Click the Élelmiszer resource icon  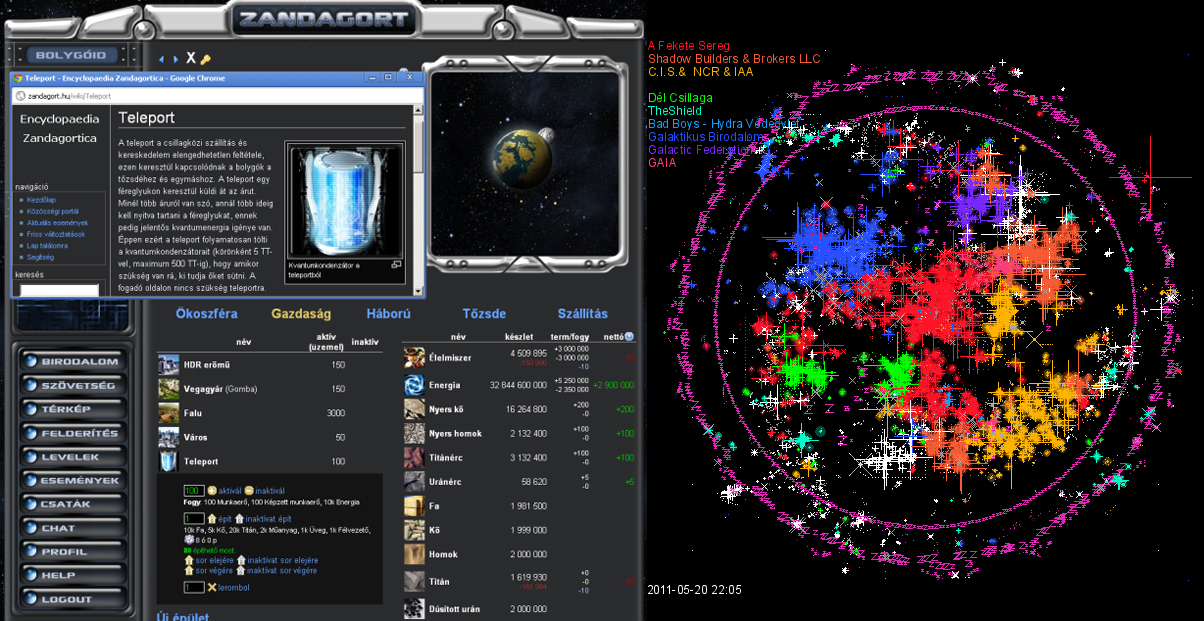[414, 358]
